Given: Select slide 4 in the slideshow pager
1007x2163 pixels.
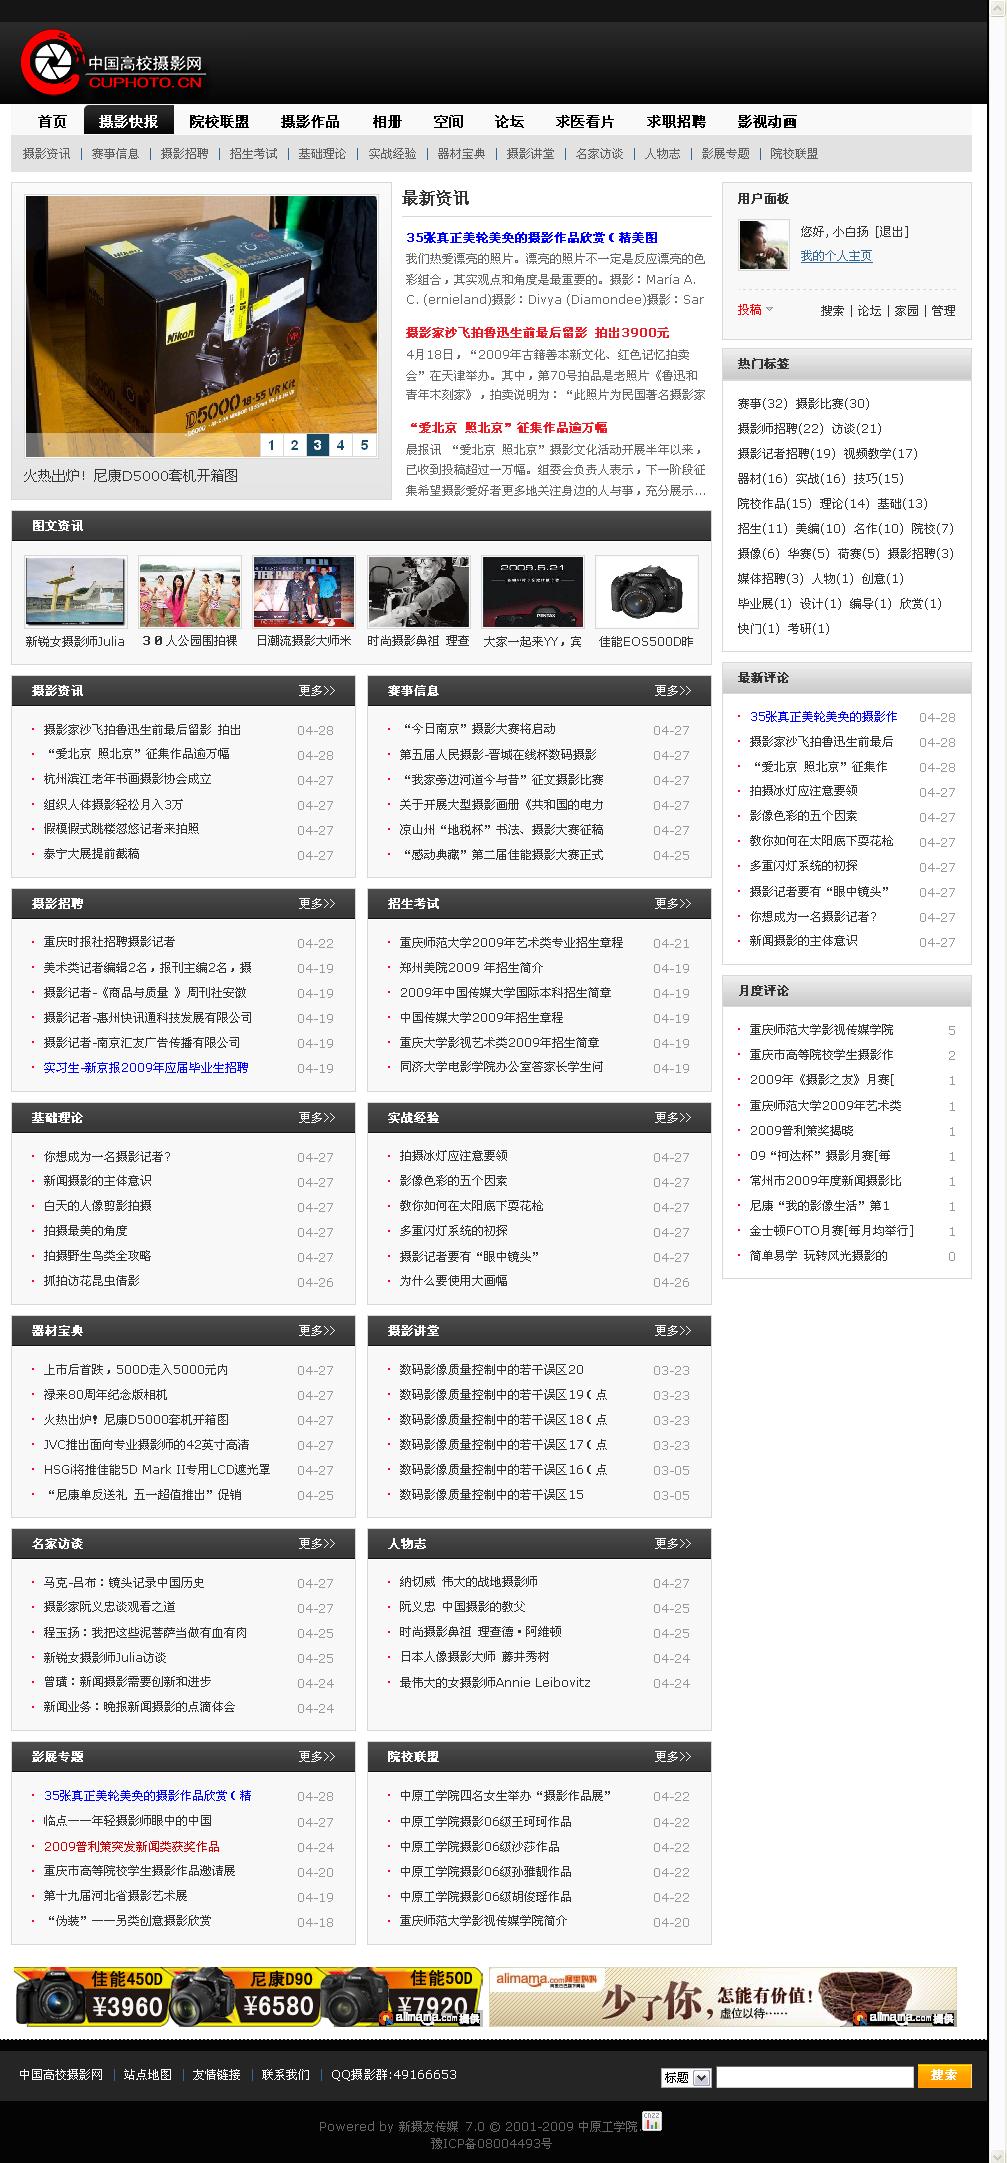Looking at the screenshot, I should coord(341,445).
